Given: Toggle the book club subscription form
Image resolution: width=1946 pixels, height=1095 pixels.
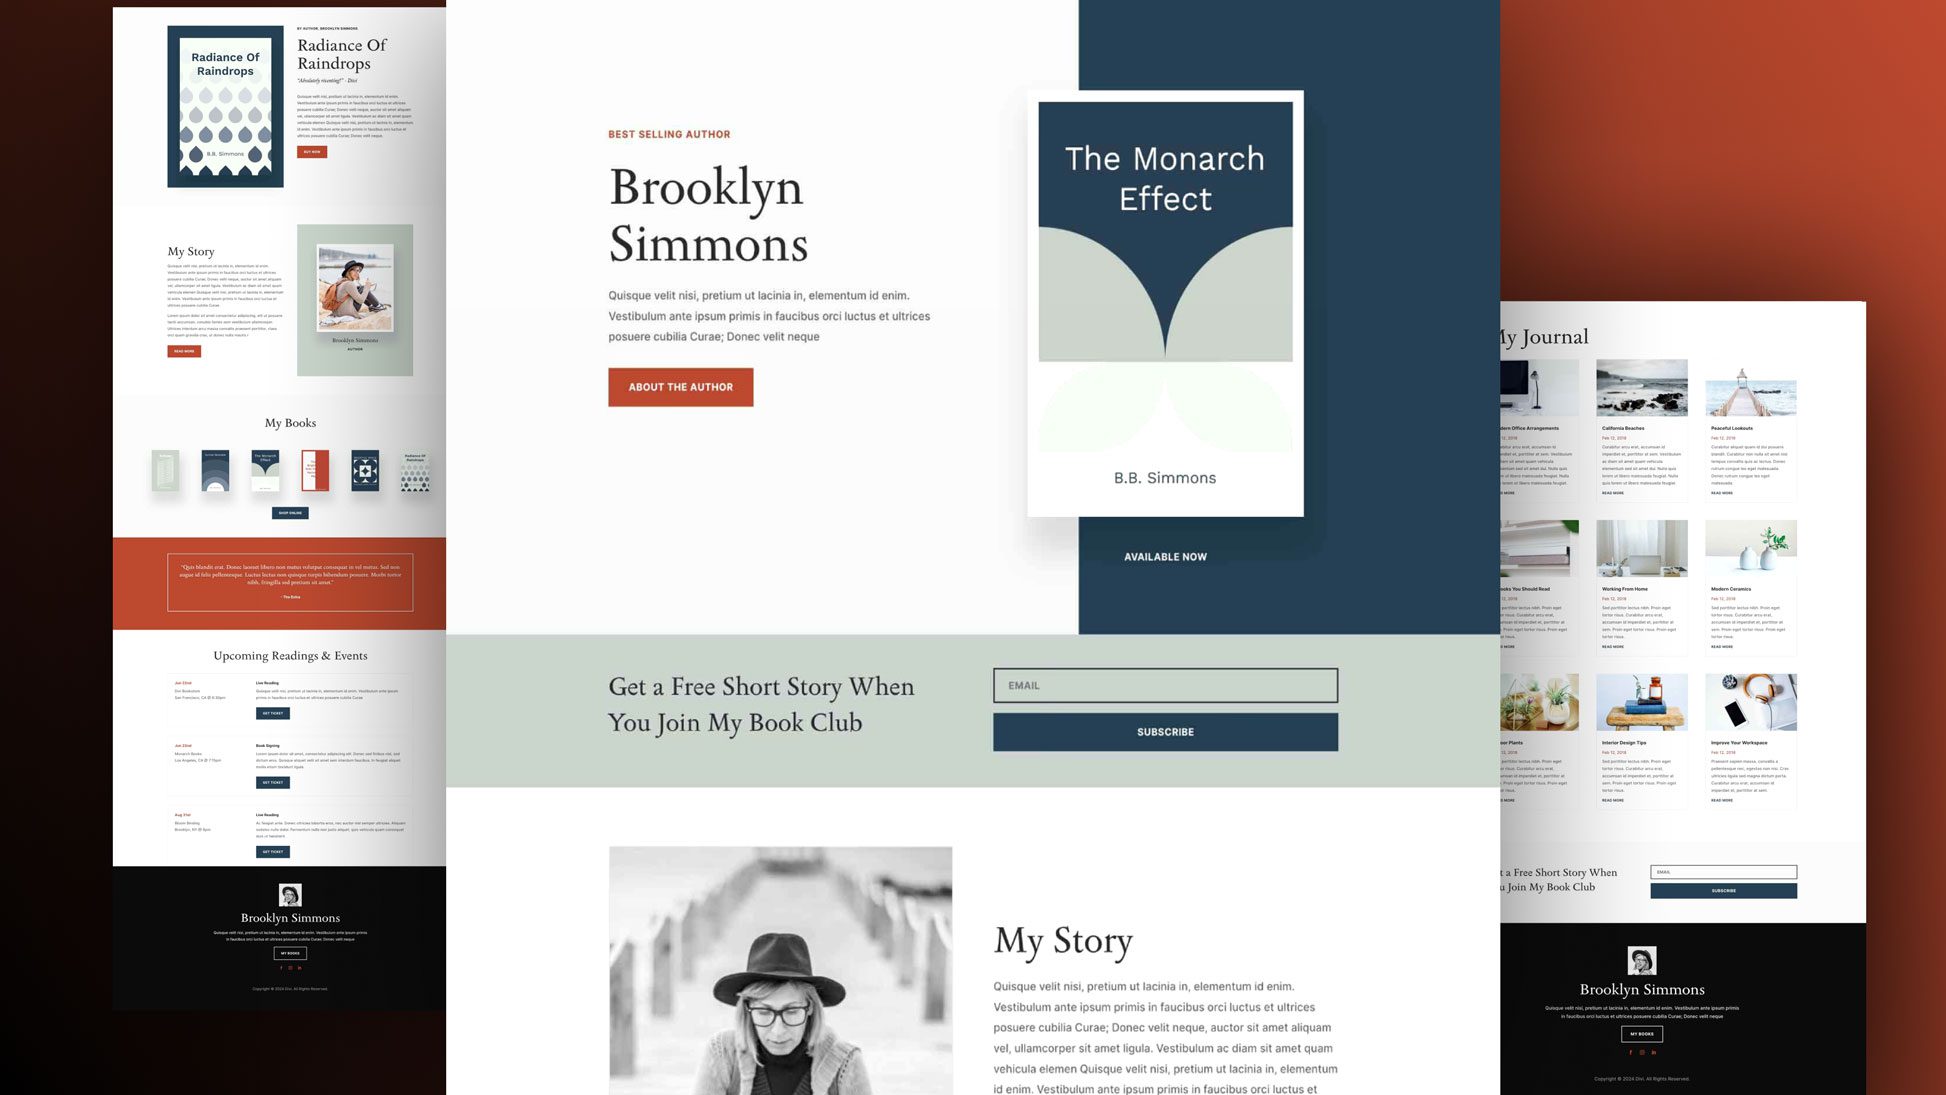Looking at the screenshot, I should 1164,731.
